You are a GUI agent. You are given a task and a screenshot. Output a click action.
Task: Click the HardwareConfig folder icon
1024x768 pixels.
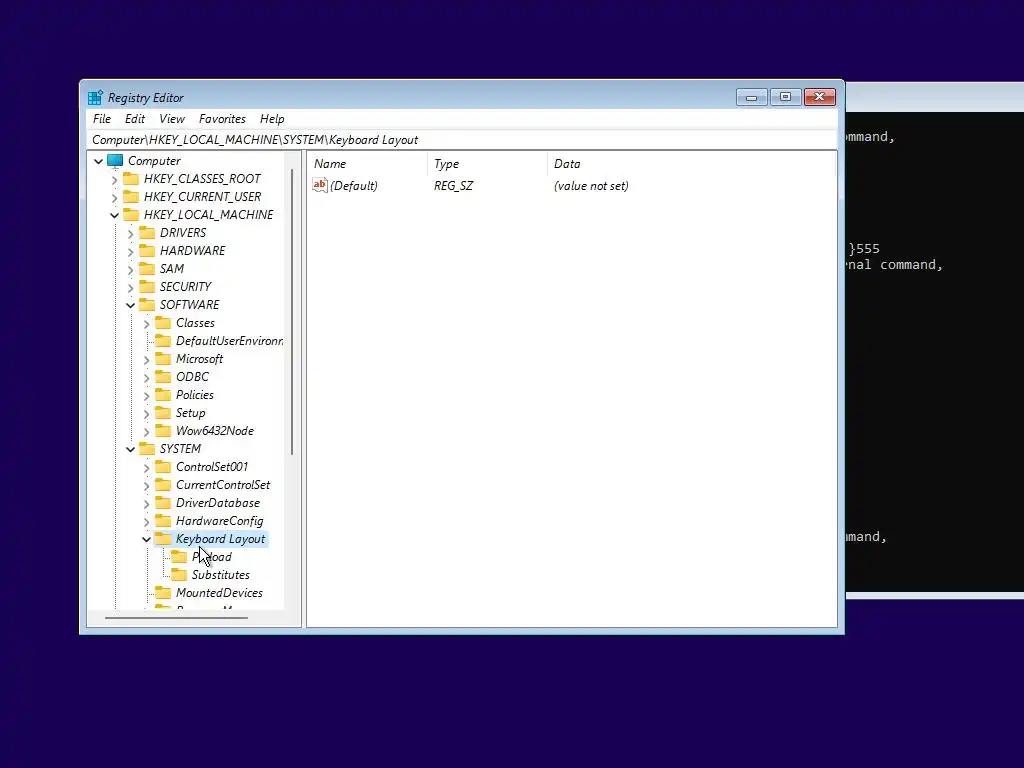[x=163, y=521]
